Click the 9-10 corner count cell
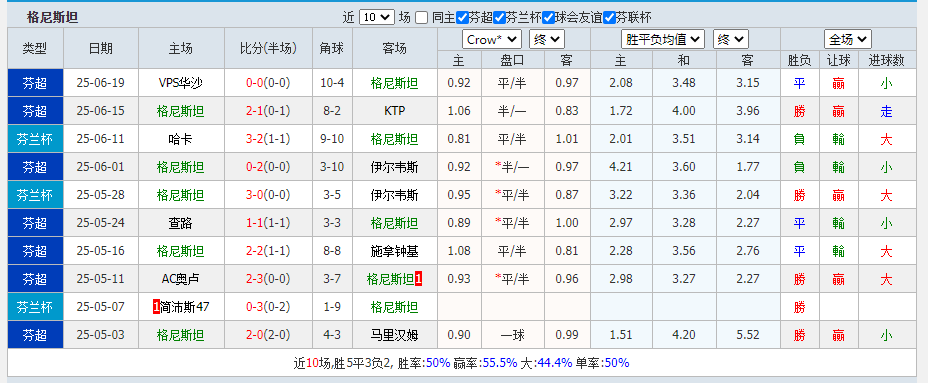Viewport: 928px width, 383px height. tap(332, 139)
